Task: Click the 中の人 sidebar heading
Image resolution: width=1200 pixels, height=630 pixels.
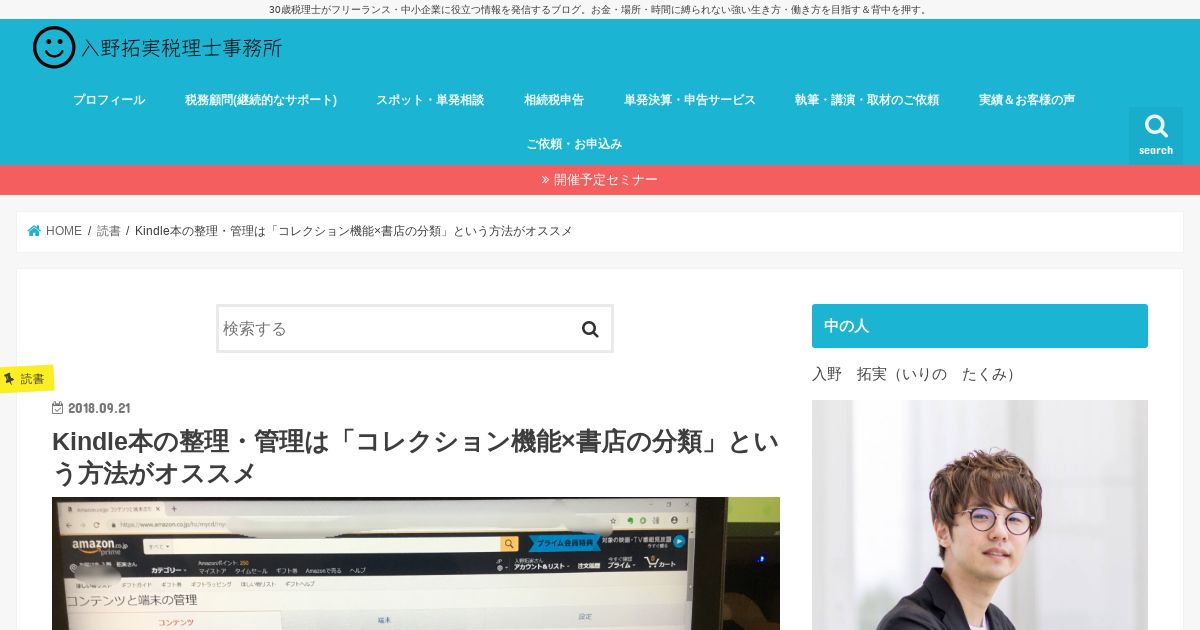Action: pyautogui.click(x=980, y=326)
